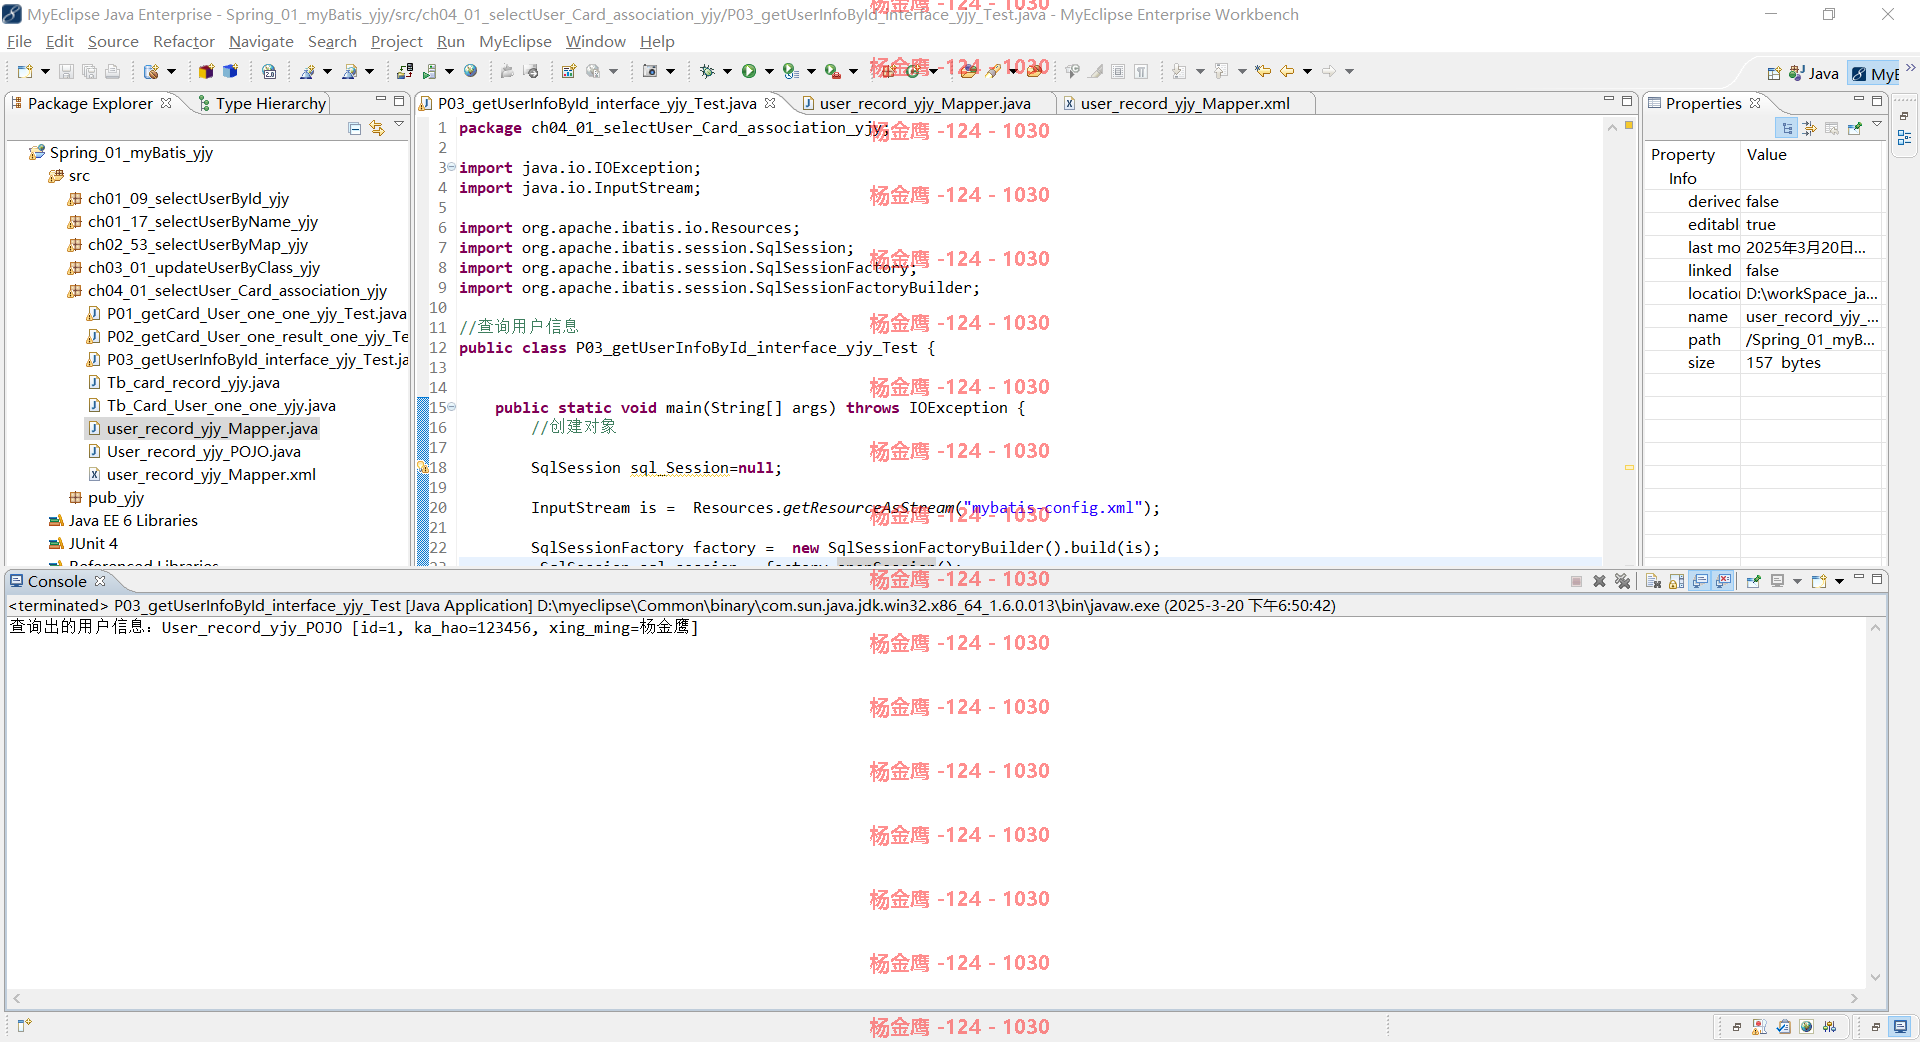This screenshot has width=1920, height=1042.
Task: Open the Back history dropdown arrow
Action: (1307, 71)
